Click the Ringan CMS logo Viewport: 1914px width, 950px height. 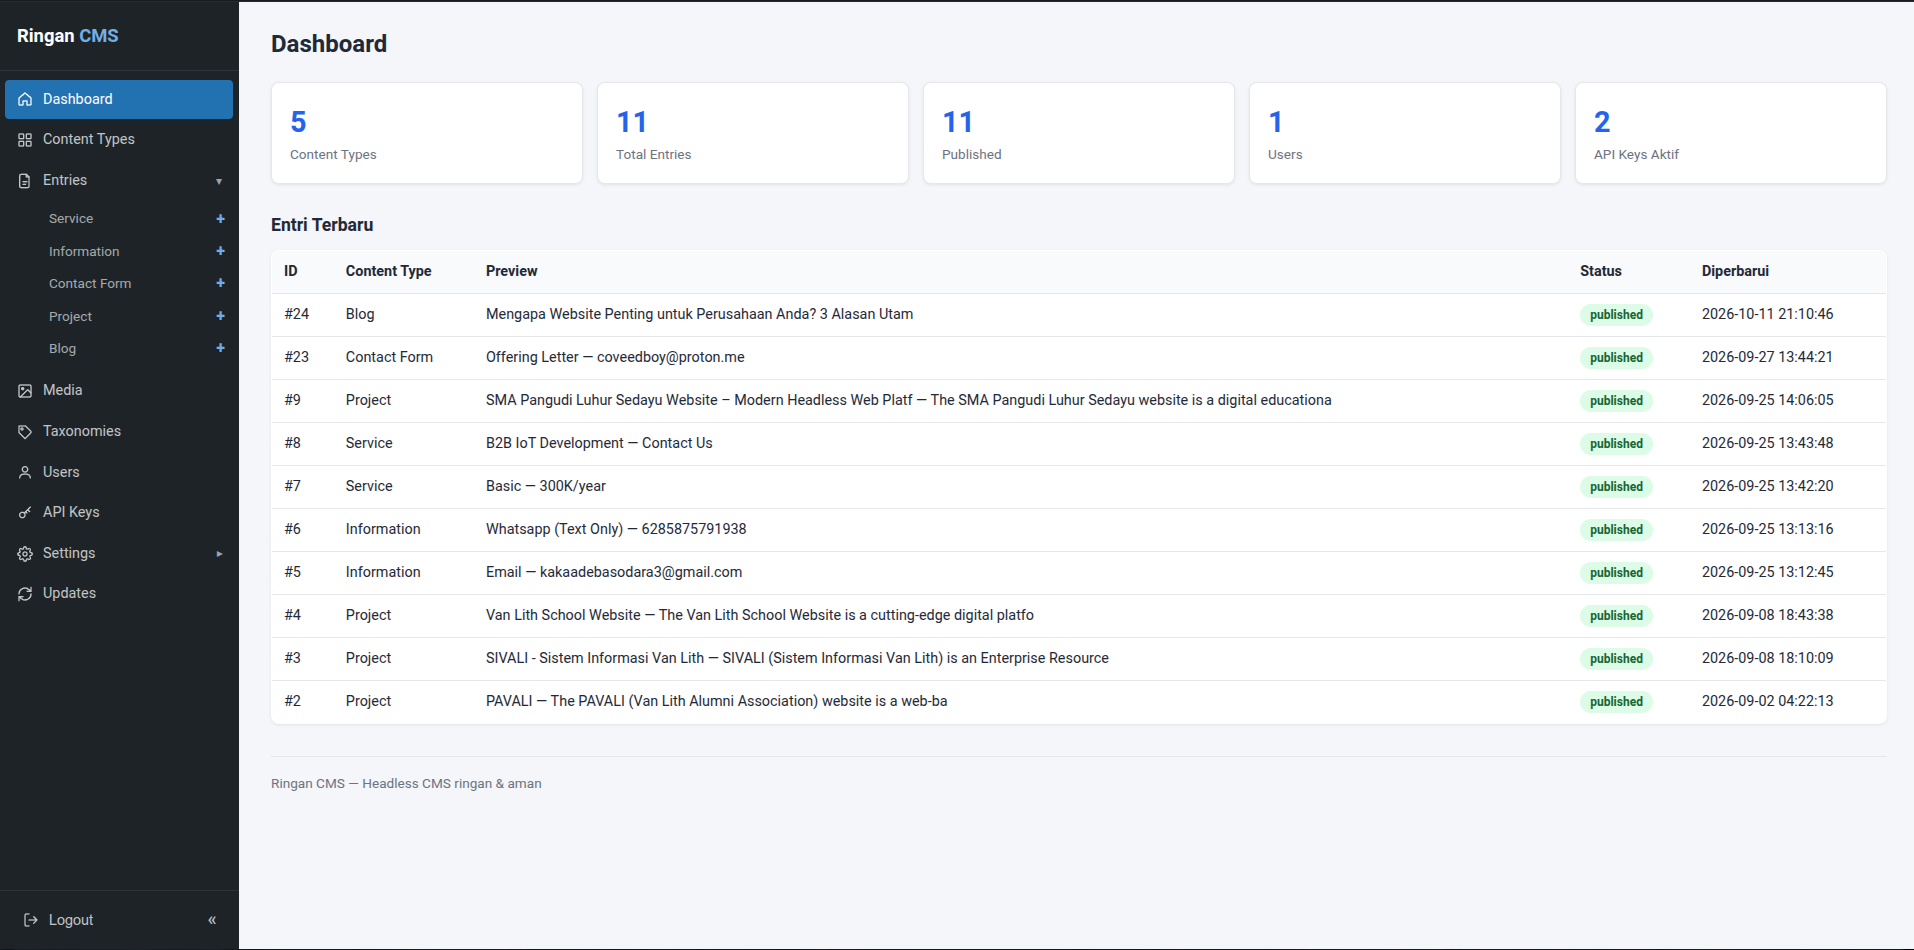pos(67,36)
